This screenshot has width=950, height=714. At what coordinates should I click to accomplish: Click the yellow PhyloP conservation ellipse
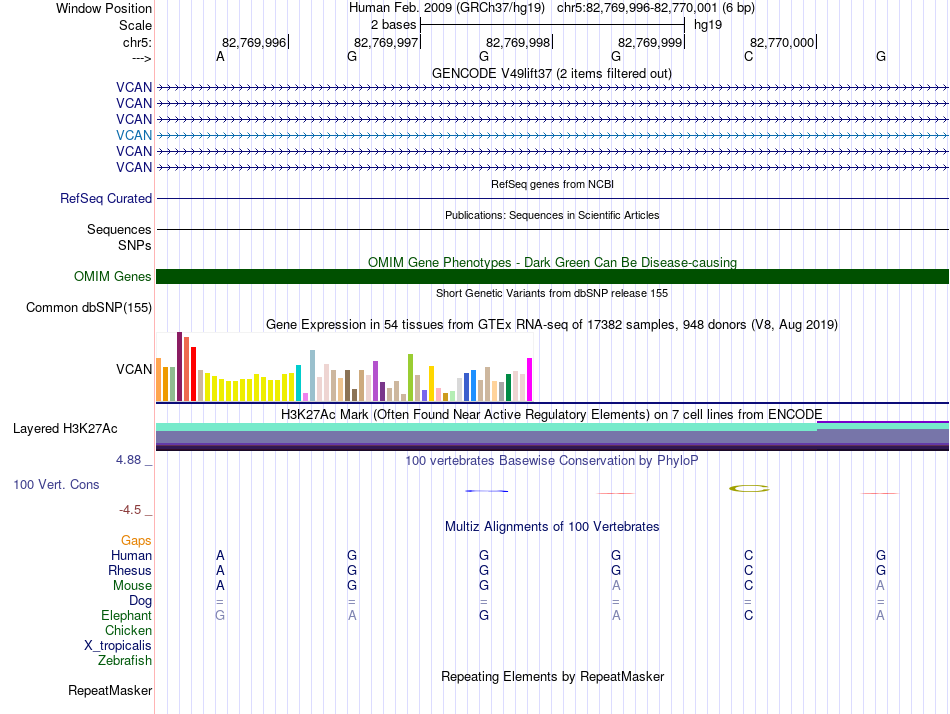(x=749, y=488)
